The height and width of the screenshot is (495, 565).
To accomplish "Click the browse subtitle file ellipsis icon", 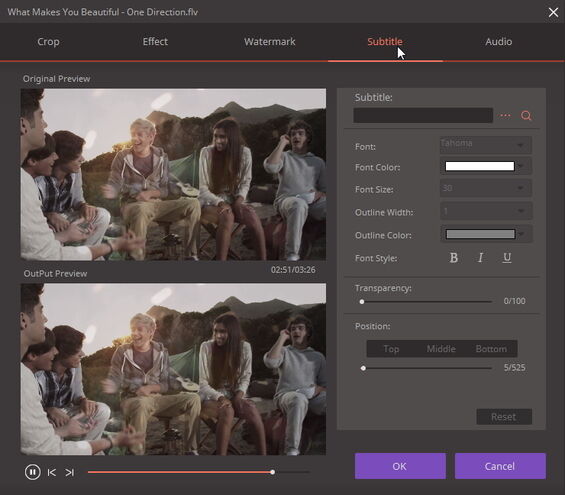I will pos(505,116).
